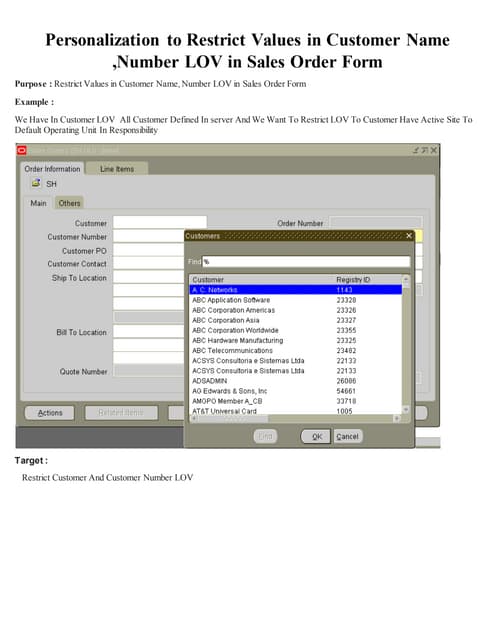This screenshot has width=495, height=640.
Task: Click the folder icon beside SH
Action: 36,183
